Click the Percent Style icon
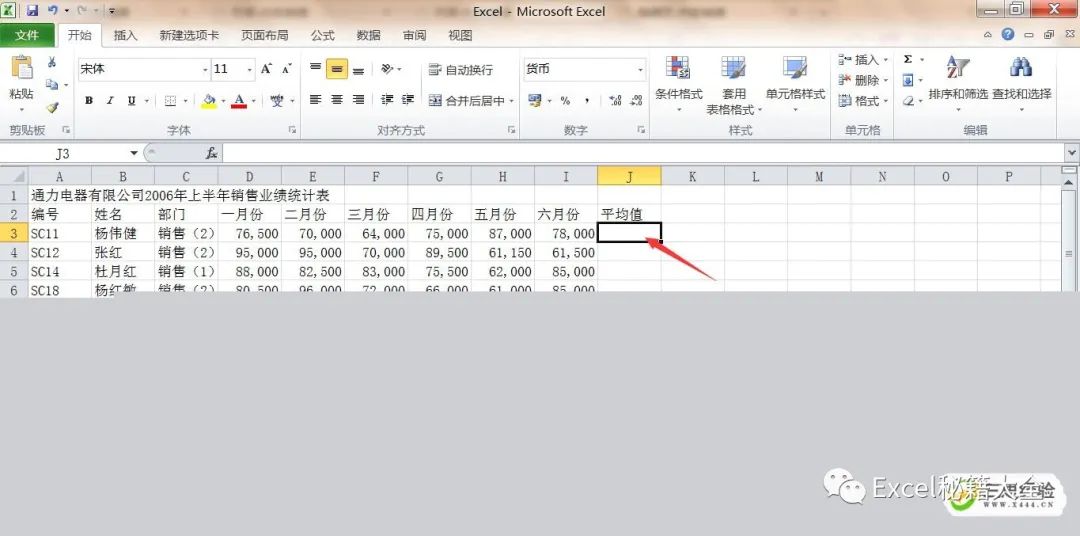The width and height of the screenshot is (1080, 536). (565, 101)
